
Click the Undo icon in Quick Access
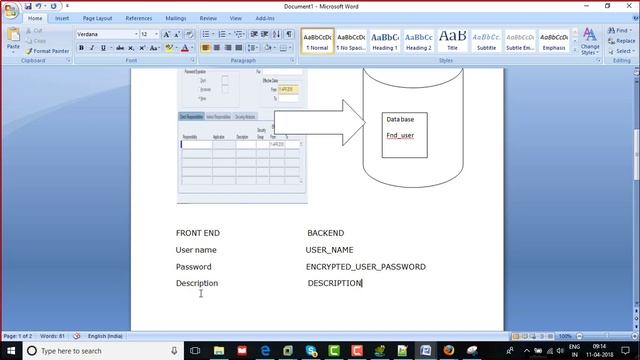tap(38, 6)
